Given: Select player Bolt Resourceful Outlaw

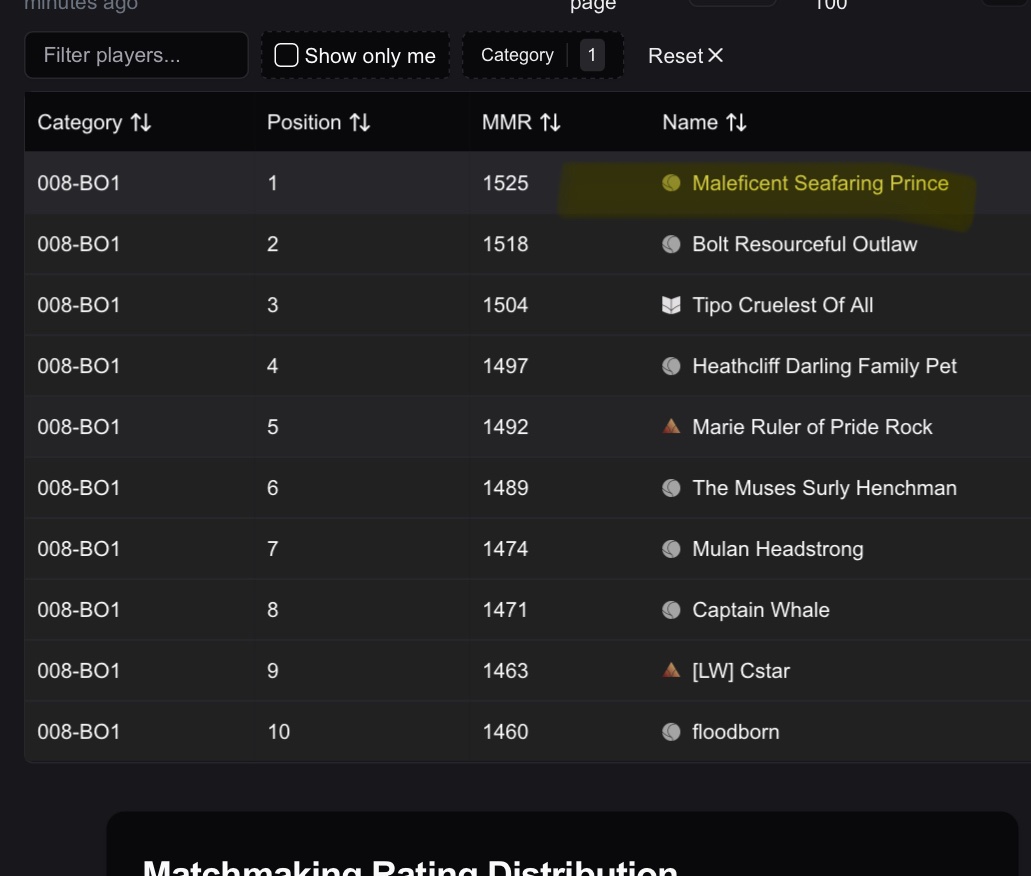Looking at the screenshot, I should (804, 244).
